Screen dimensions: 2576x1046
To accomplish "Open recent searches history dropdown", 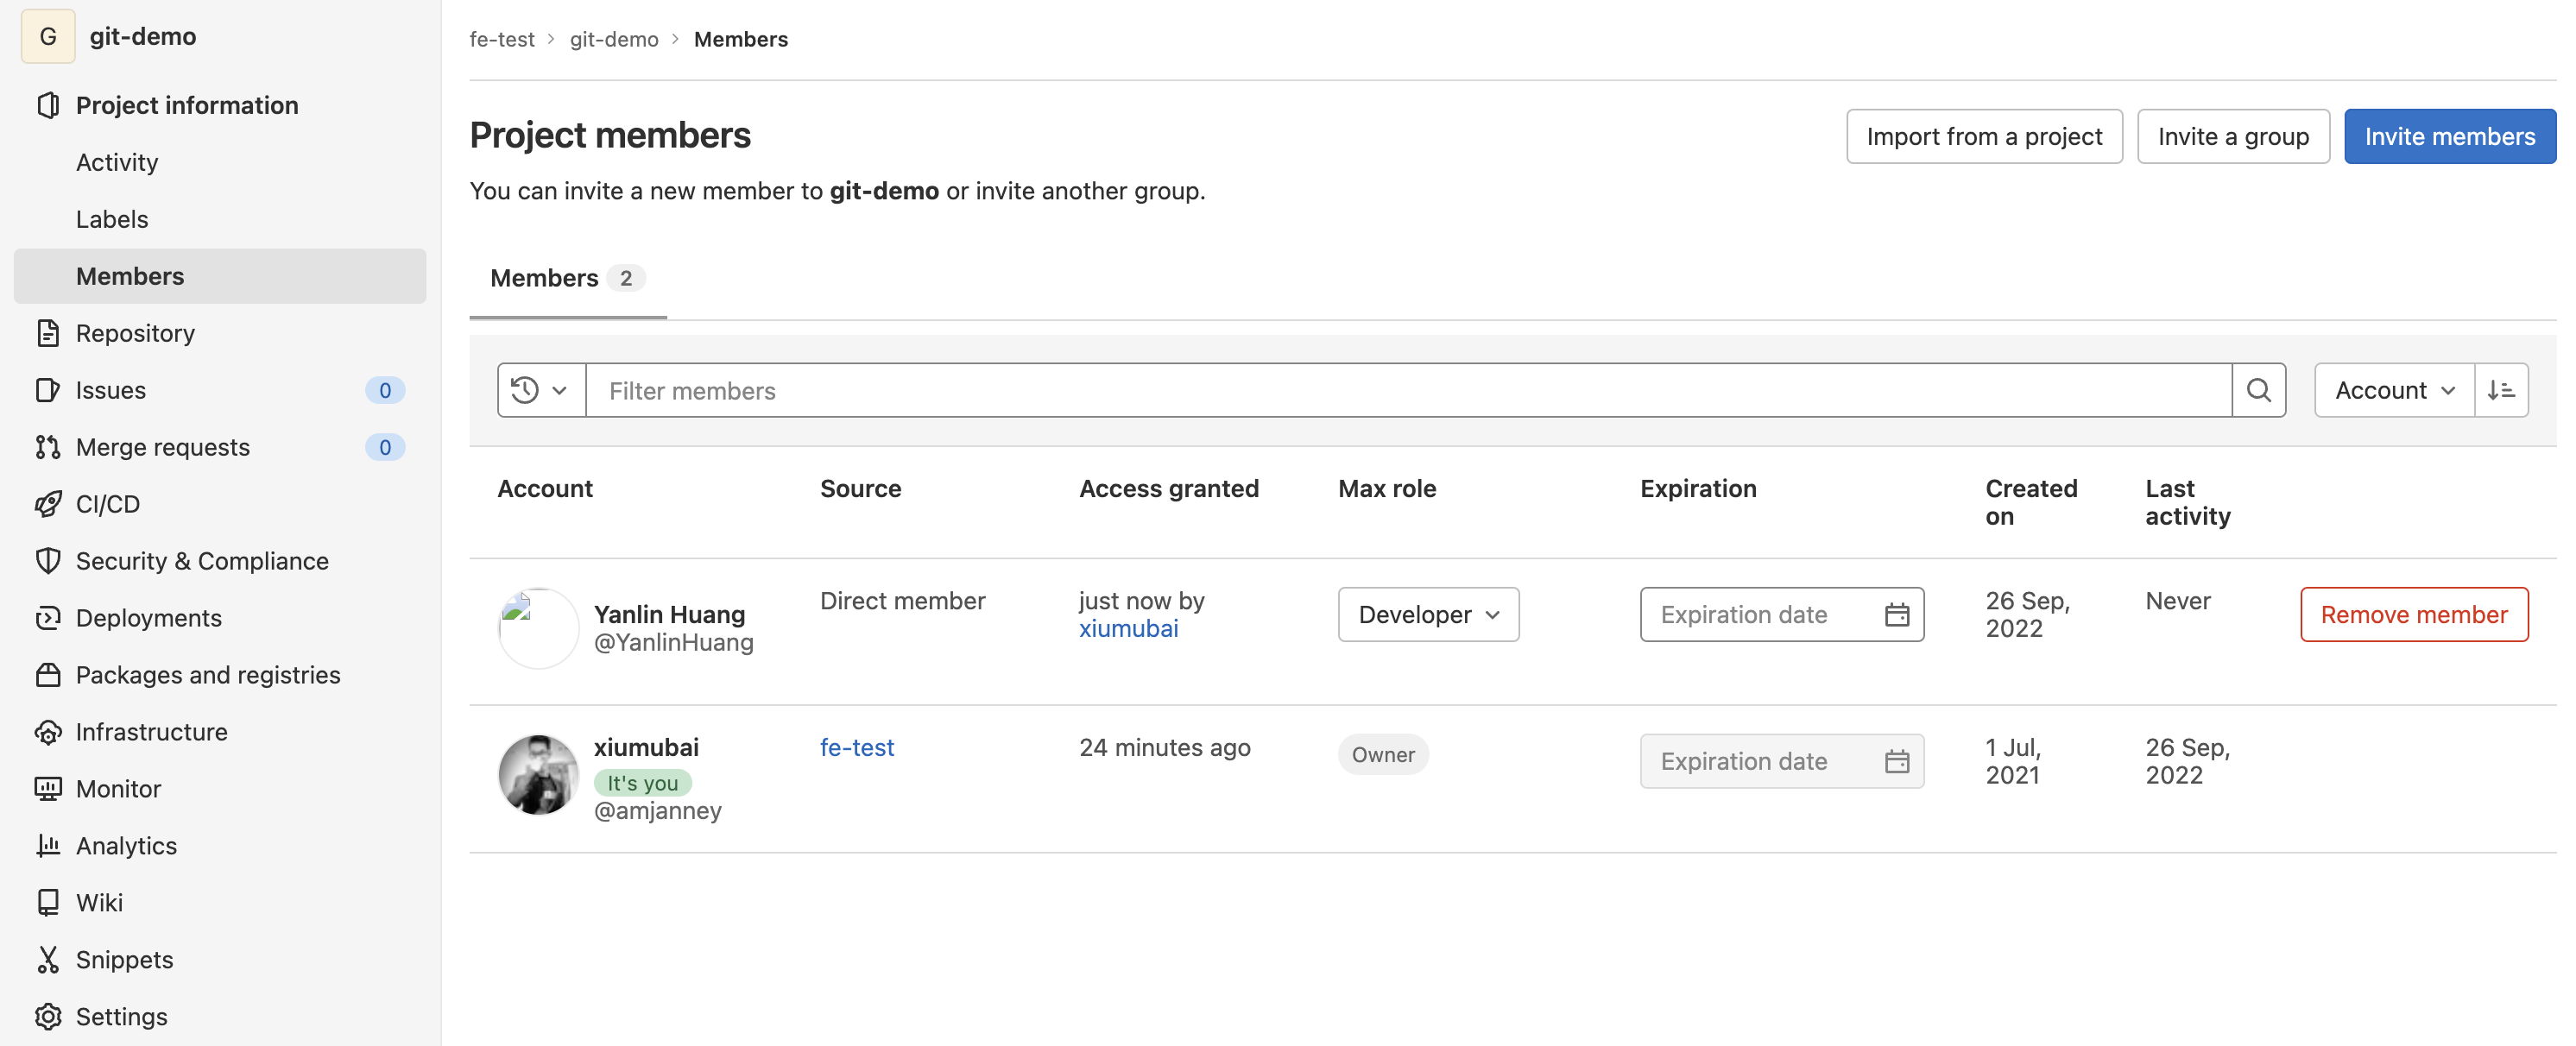I will click(x=539, y=390).
